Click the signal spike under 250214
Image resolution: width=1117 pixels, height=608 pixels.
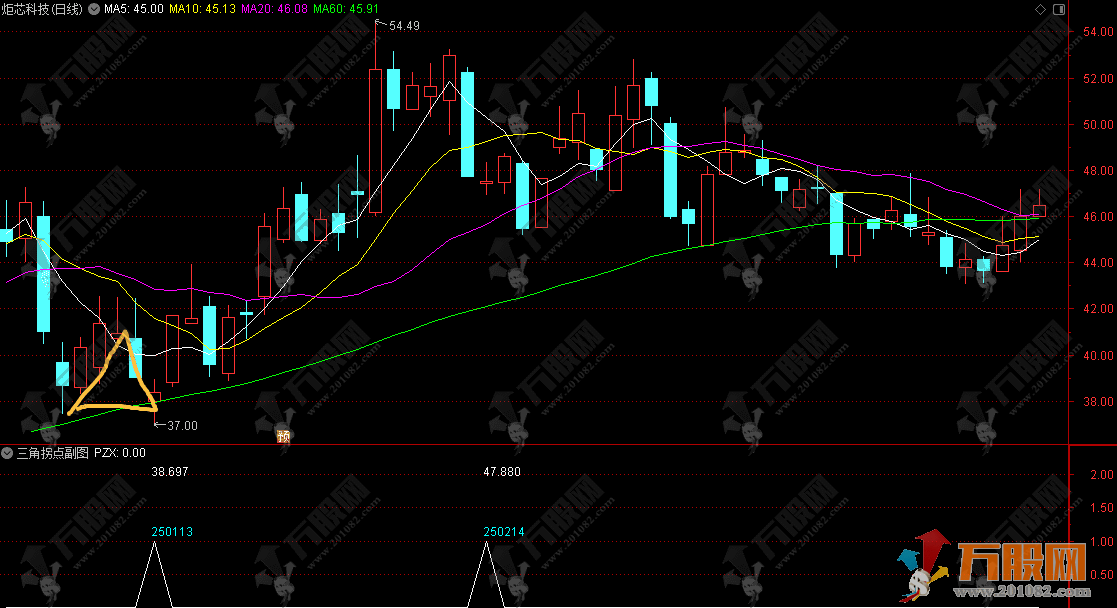point(487,574)
